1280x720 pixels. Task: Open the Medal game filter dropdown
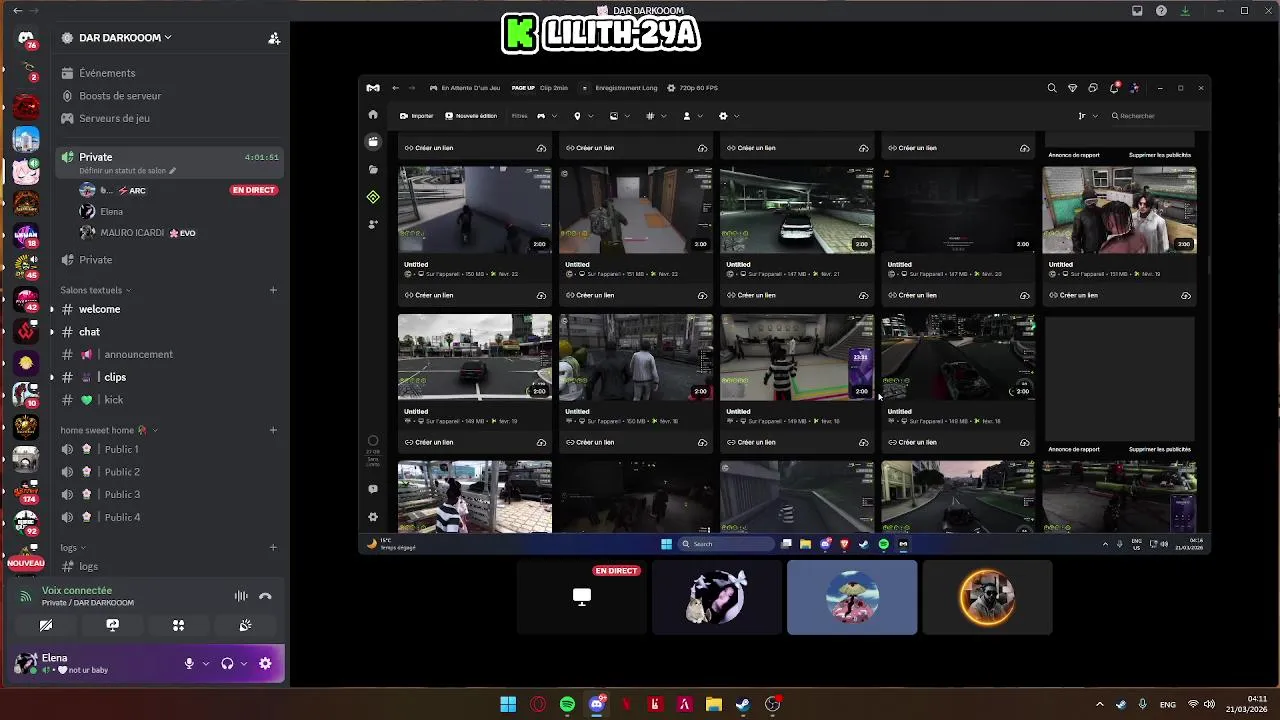click(547, 116)
